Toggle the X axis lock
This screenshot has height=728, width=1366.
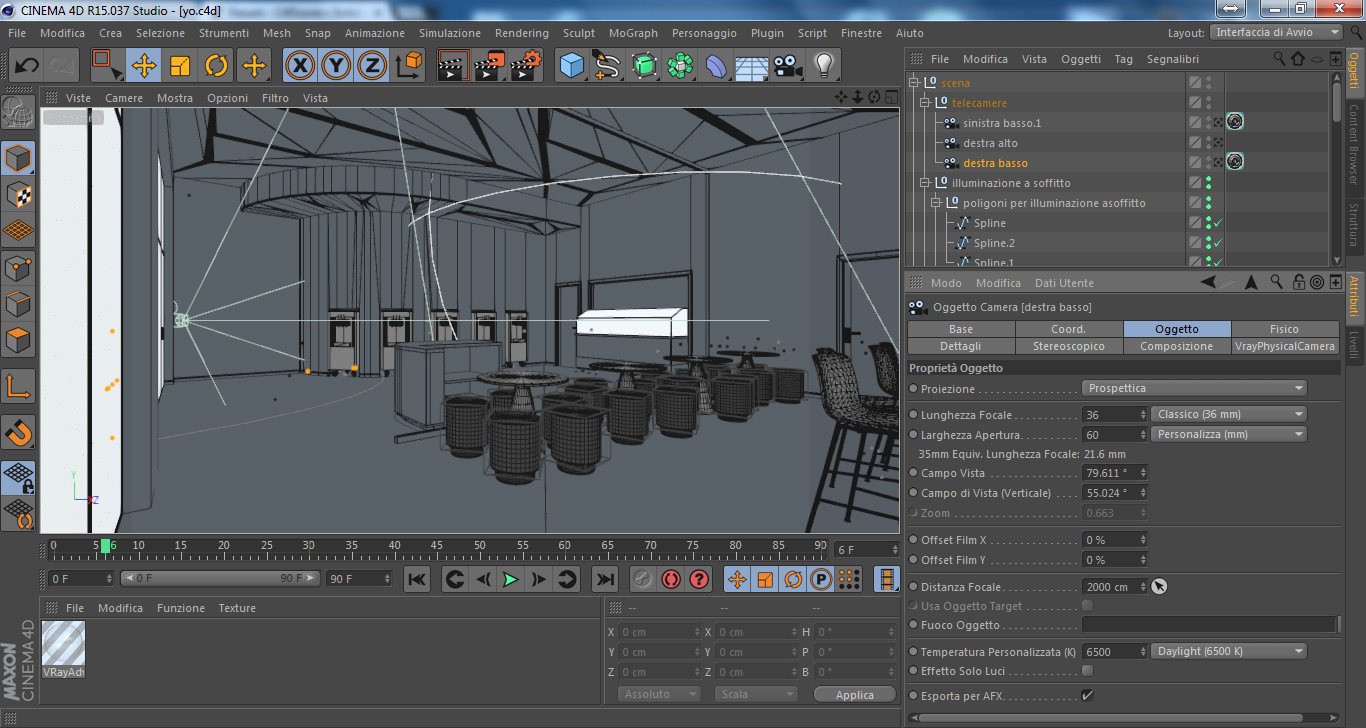pyautogui.click(x=300, y=66)
